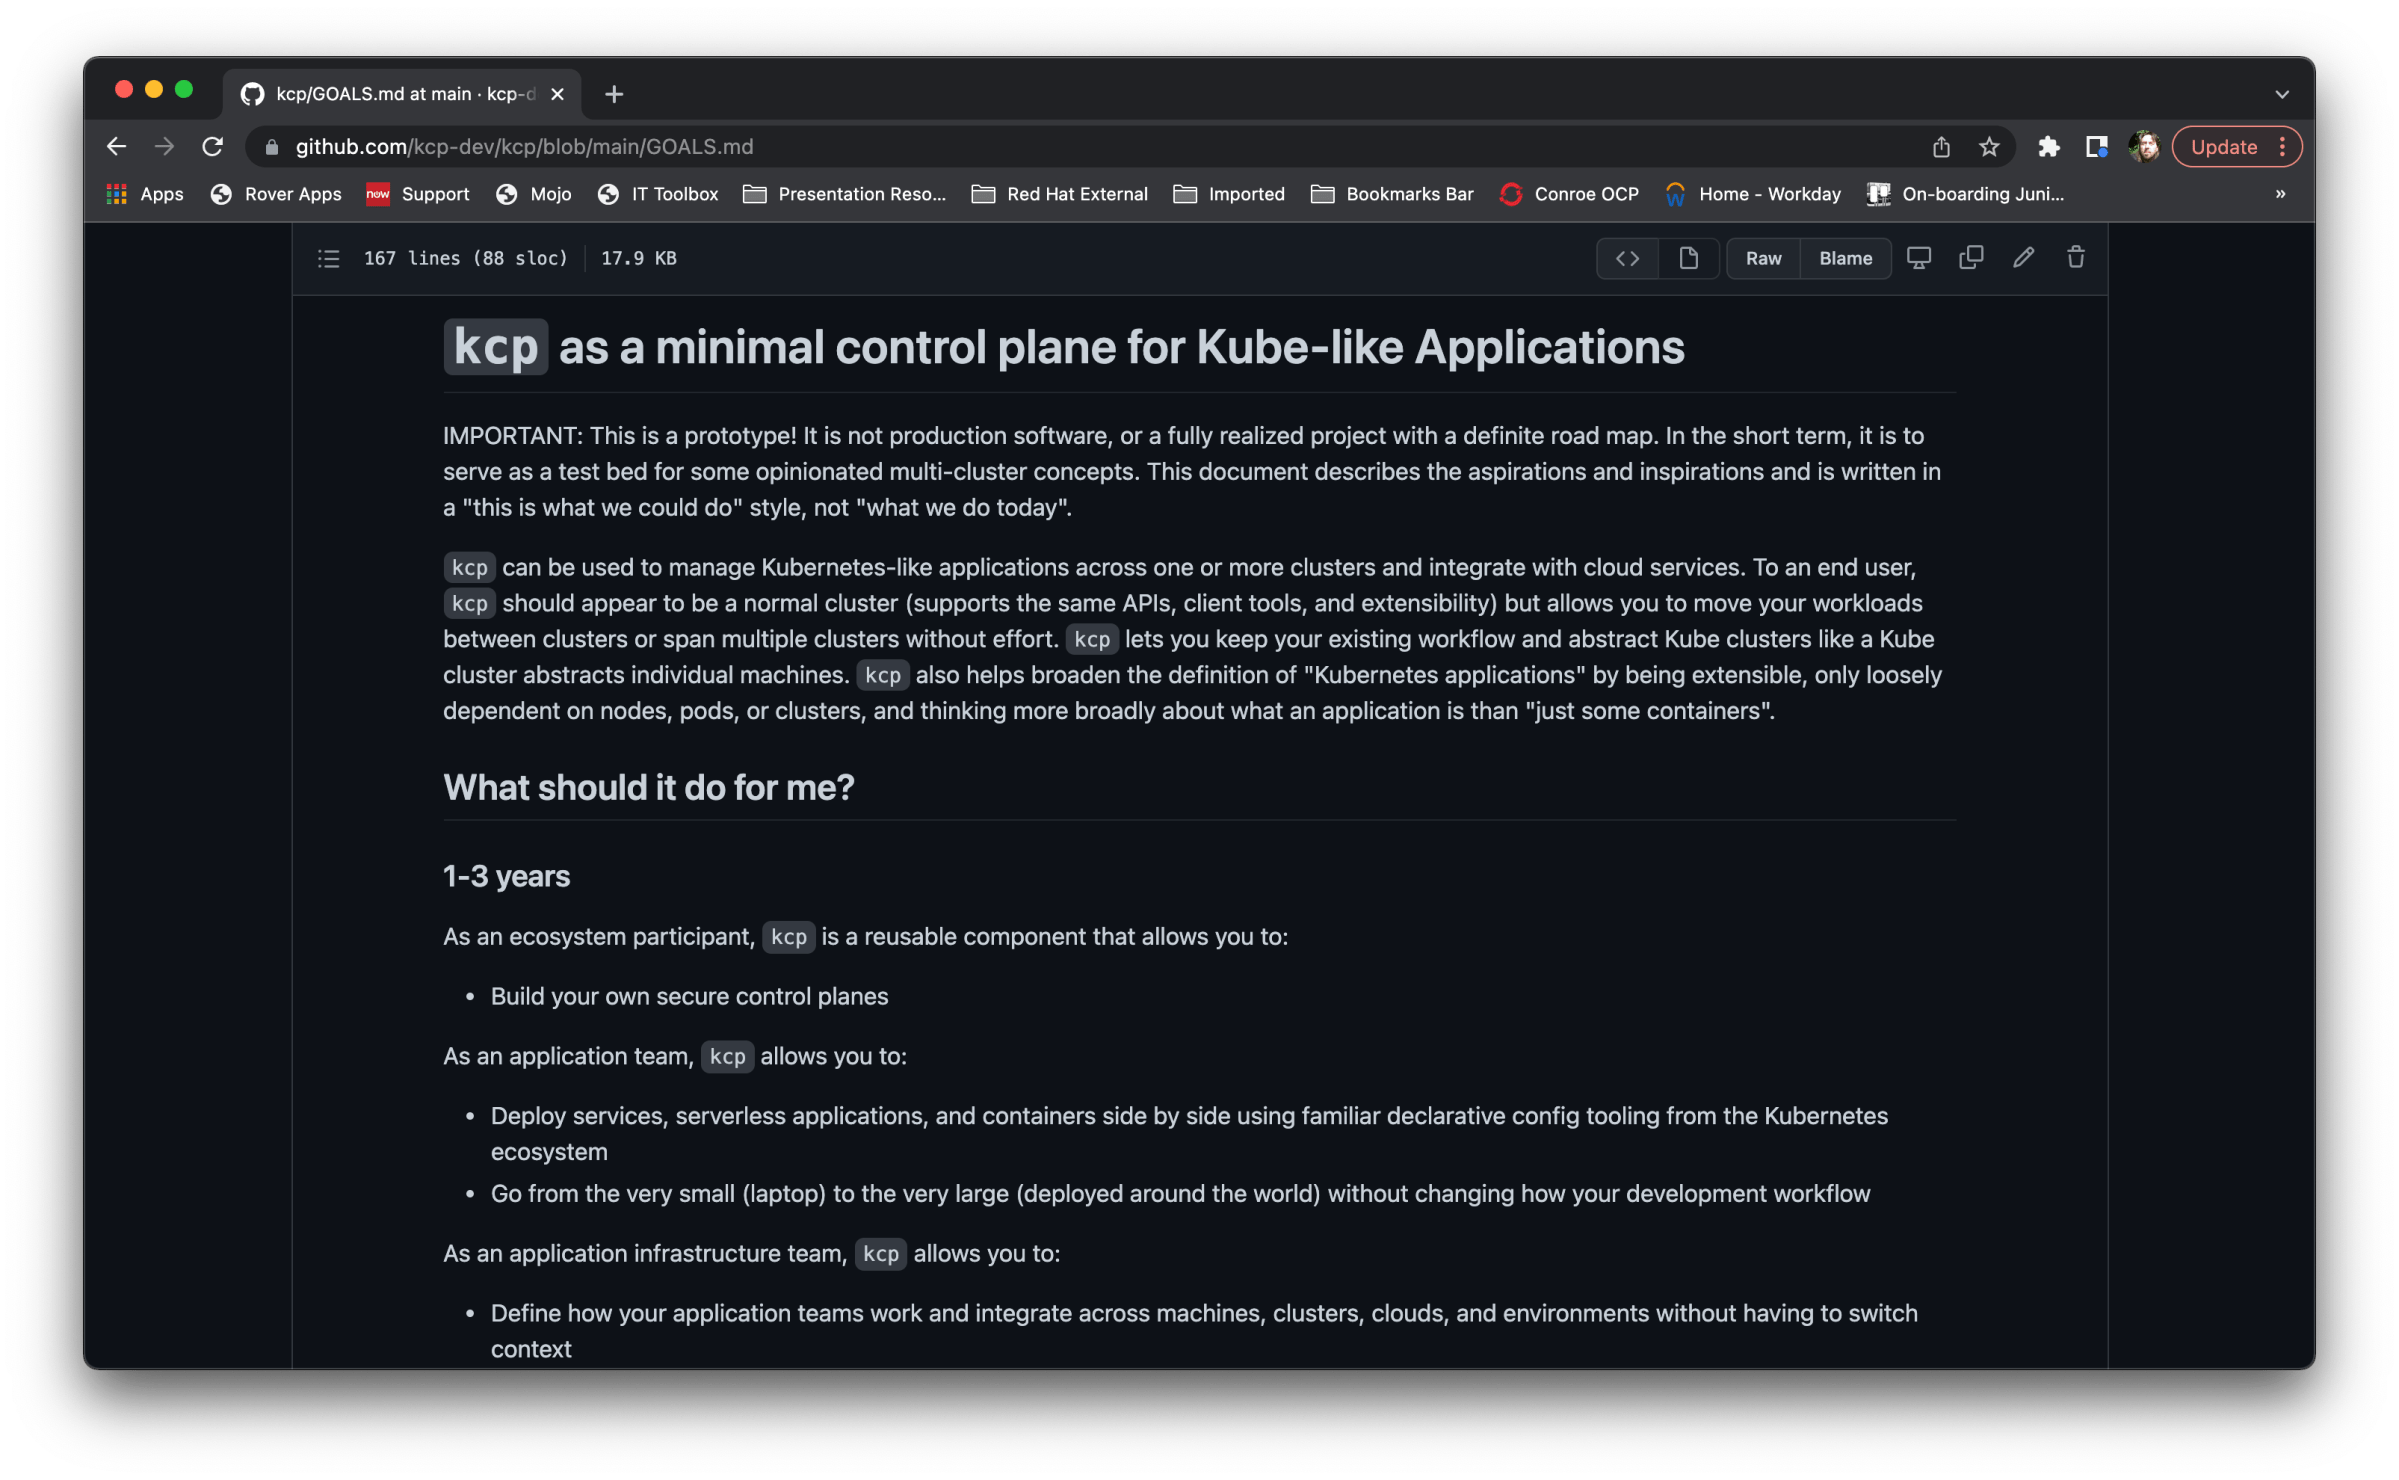Open Chrome Update menu dots
The width and height of the screenshot is (2399, 1480).
click(2282, 147)
